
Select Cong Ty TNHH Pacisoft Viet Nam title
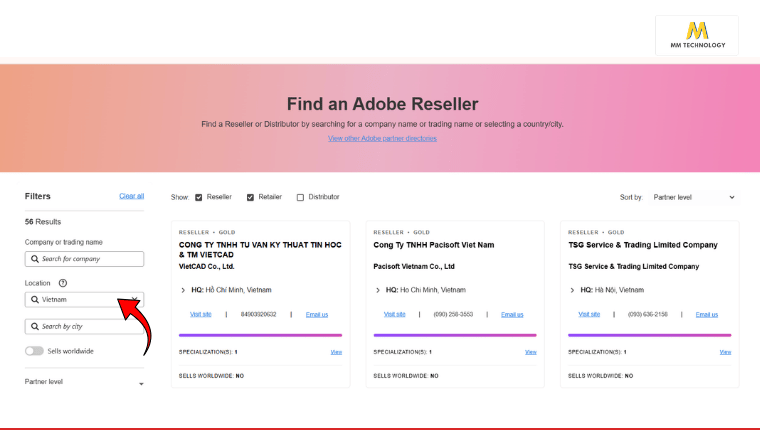(x=434, y=245)
